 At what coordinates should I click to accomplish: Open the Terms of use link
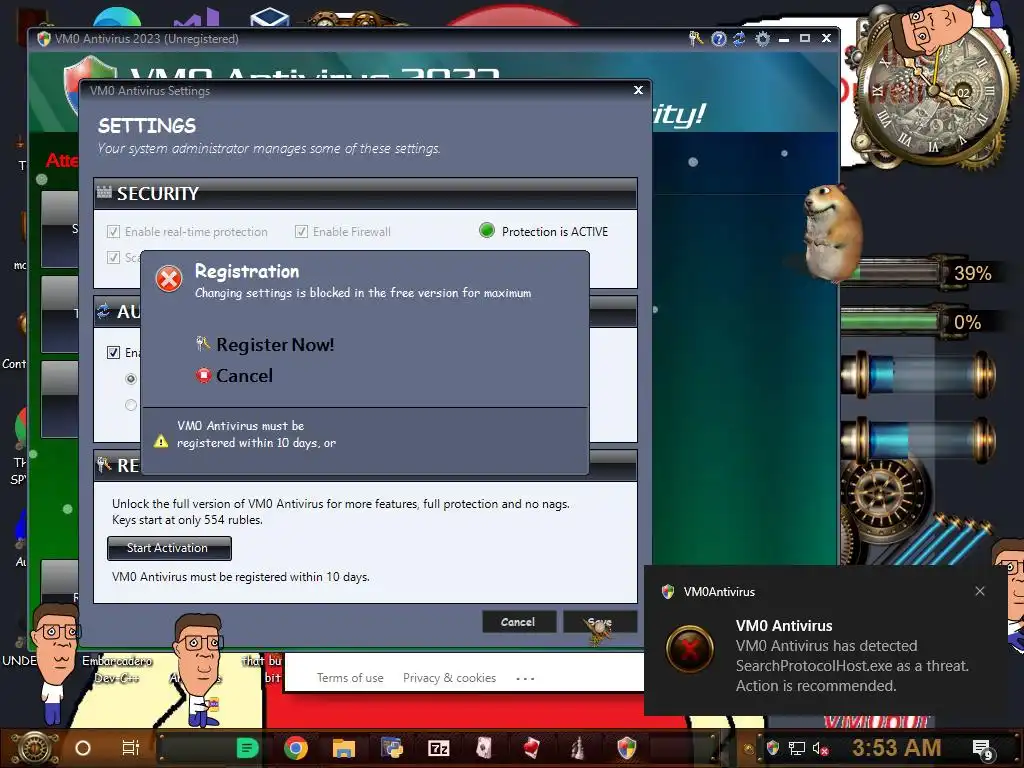350,678
